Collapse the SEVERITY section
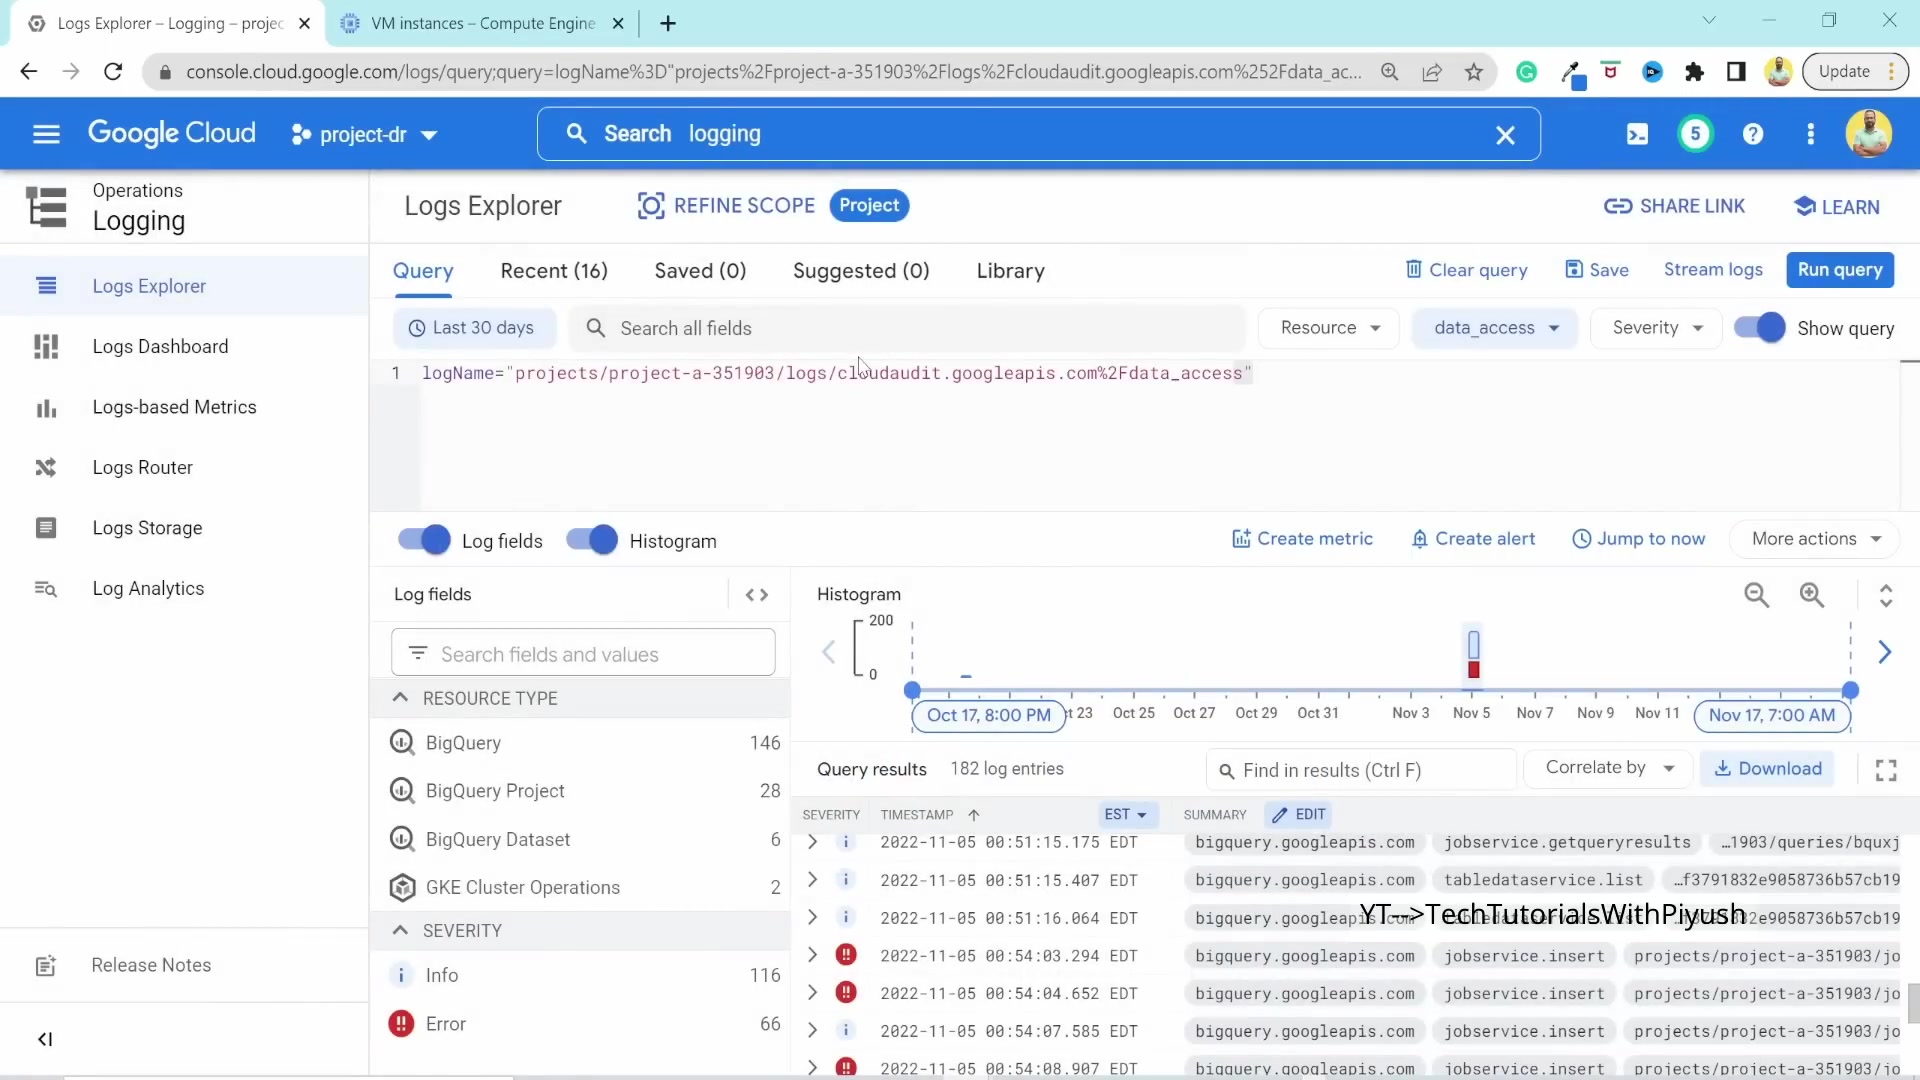1920x1080 pixels. pos(400,931)
